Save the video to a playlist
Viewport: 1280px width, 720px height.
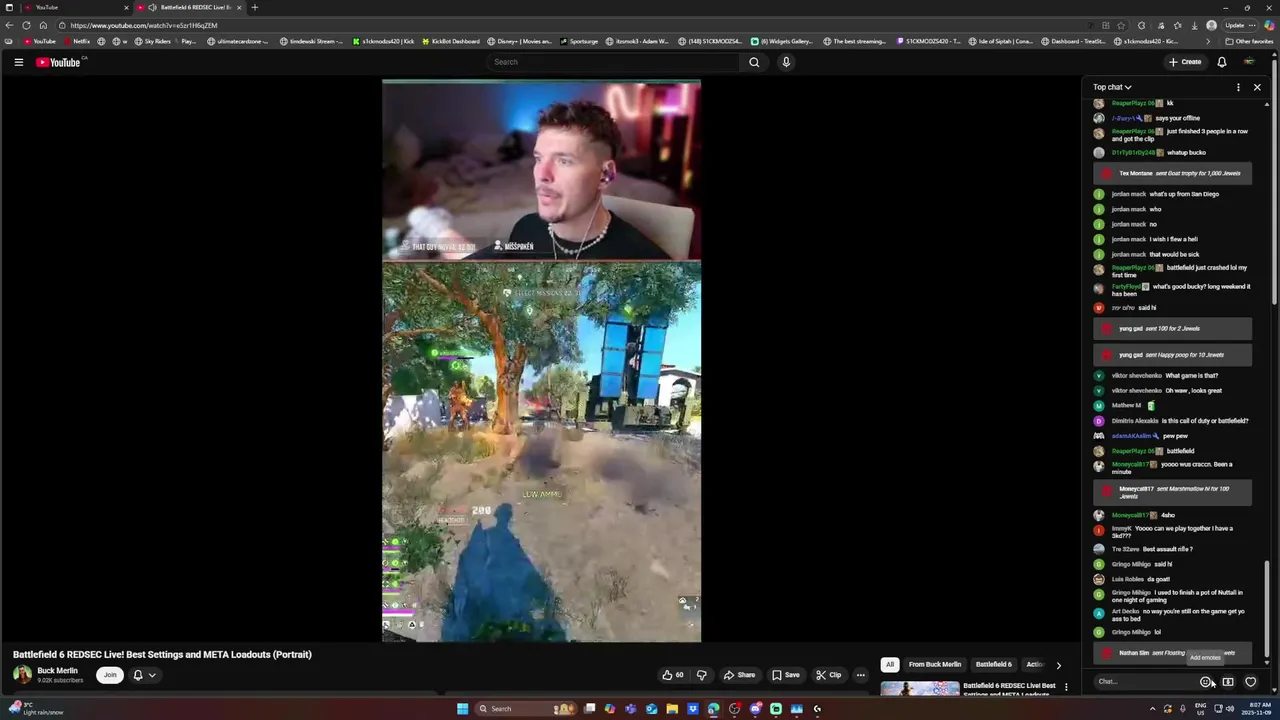[x=785, y=675]
